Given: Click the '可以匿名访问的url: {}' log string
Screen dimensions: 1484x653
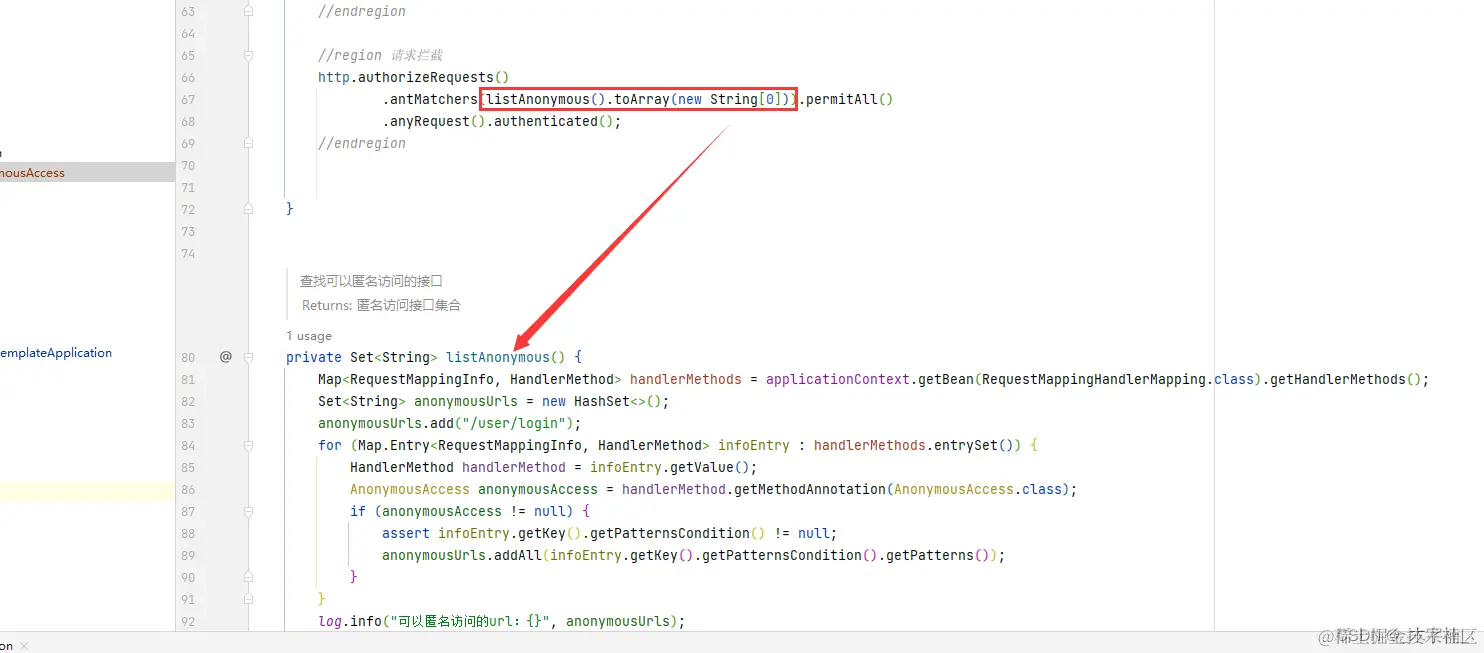Looking at the screenshot, I should pos(470,621).
